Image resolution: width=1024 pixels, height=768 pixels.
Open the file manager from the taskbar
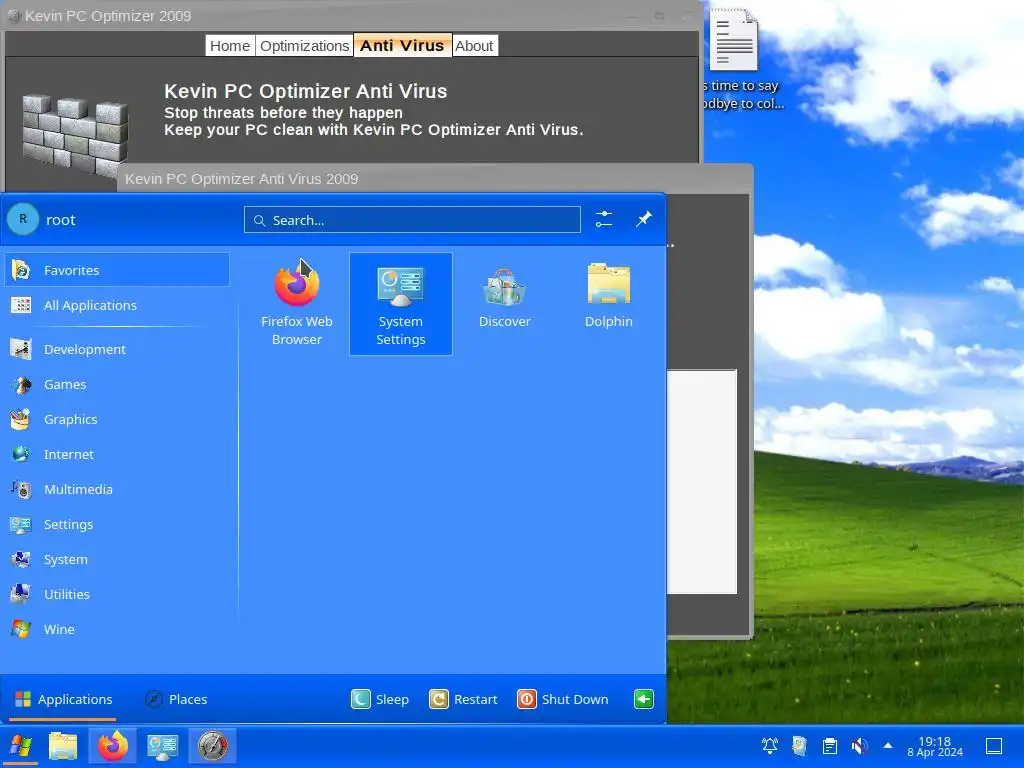(63, 746)
